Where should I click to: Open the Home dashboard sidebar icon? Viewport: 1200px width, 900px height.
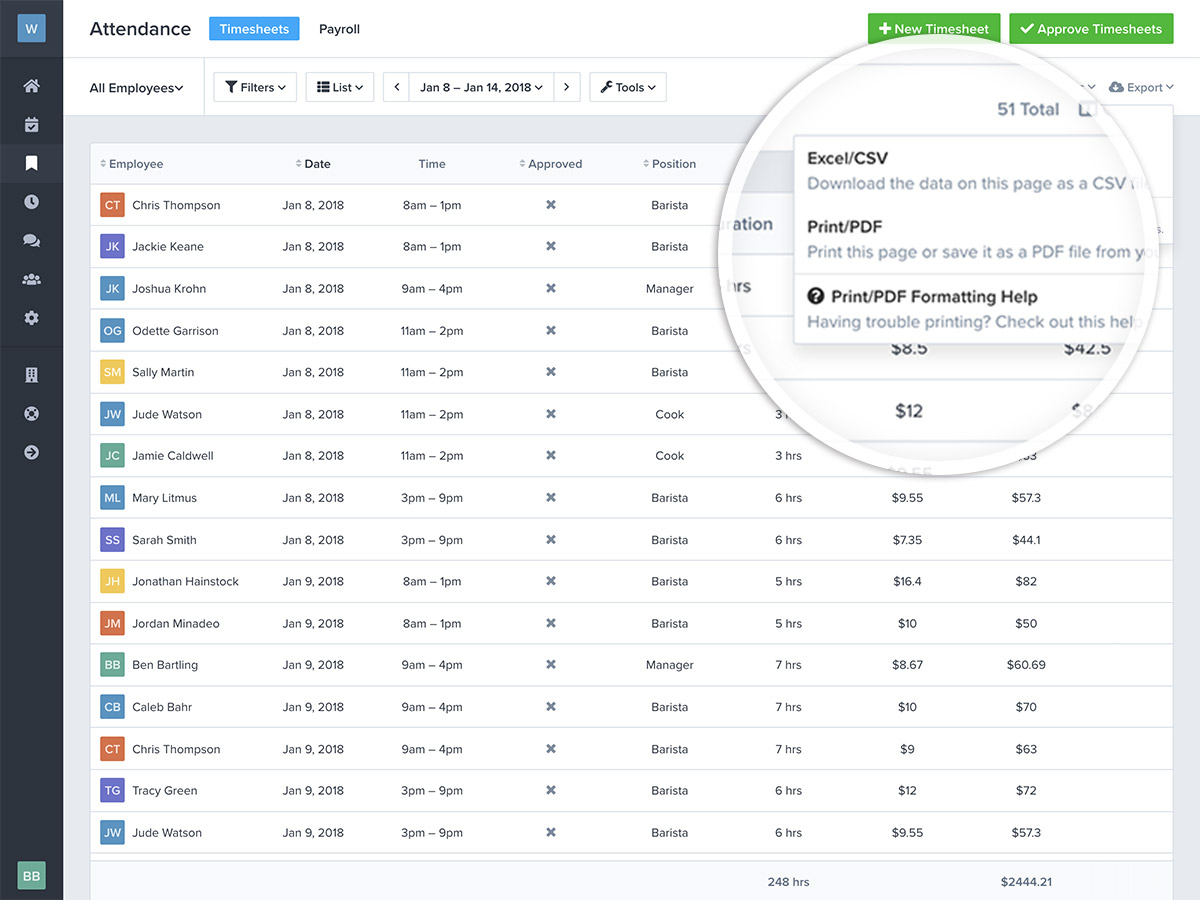click(31, 86)
